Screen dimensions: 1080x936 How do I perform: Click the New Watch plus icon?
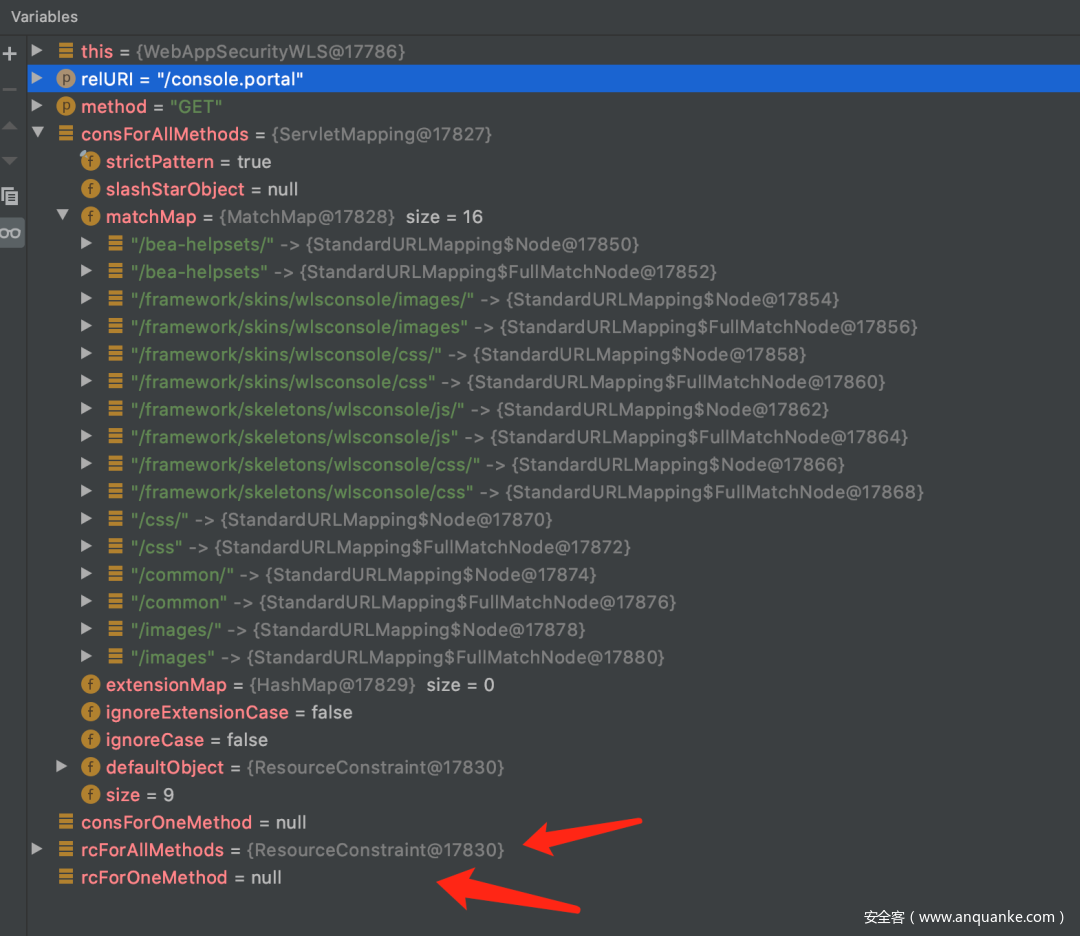tap(10, 53)
